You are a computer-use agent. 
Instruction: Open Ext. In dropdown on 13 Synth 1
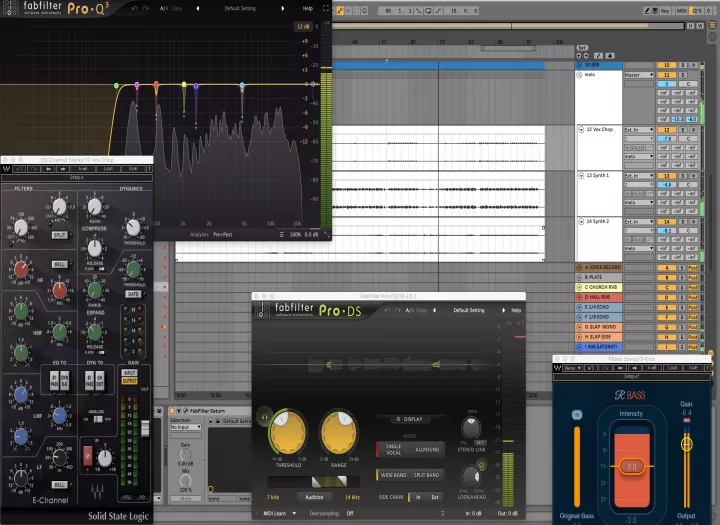tap(638, 176)
